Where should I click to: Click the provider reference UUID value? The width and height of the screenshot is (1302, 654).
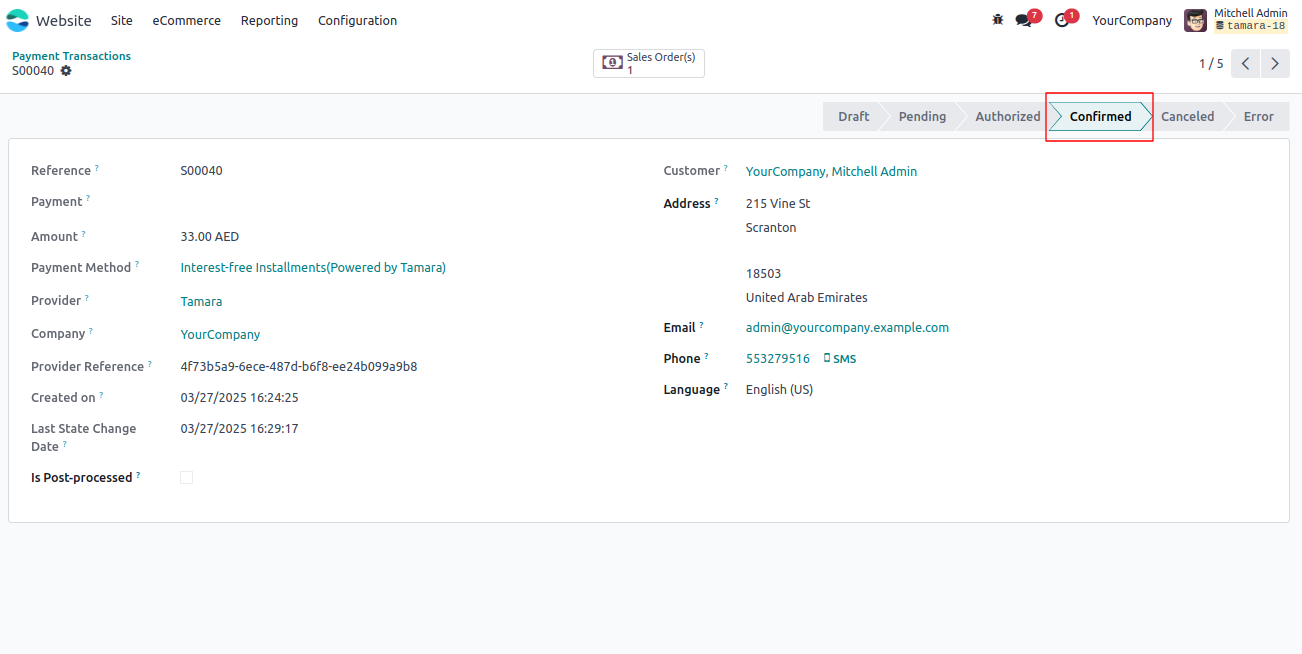pyautogui.click(x=299, y=366)
